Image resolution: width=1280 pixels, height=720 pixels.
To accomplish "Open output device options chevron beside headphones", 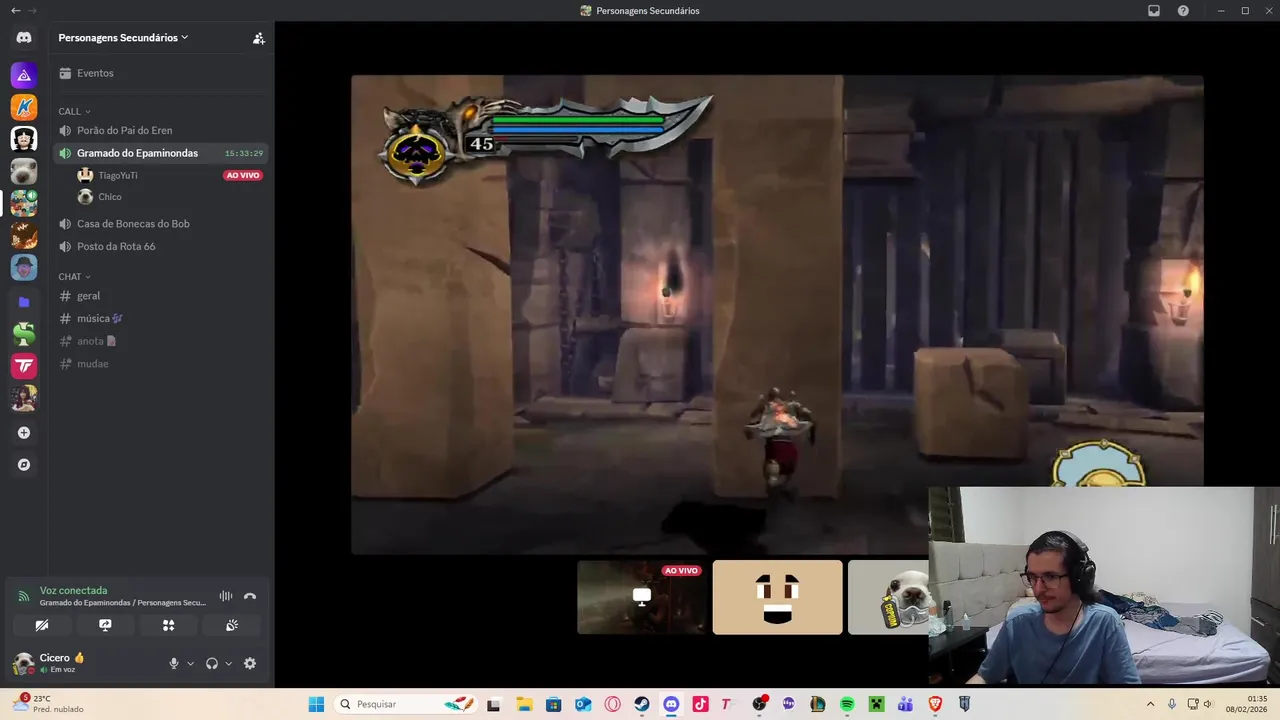I will [x=228, y=664].
